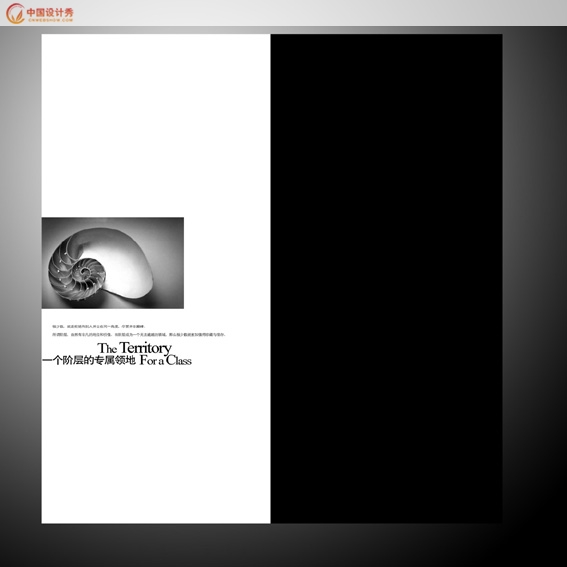Select the nautilus shell photo
The width and height of the screenshot is (567, 567).
(113, 263)
